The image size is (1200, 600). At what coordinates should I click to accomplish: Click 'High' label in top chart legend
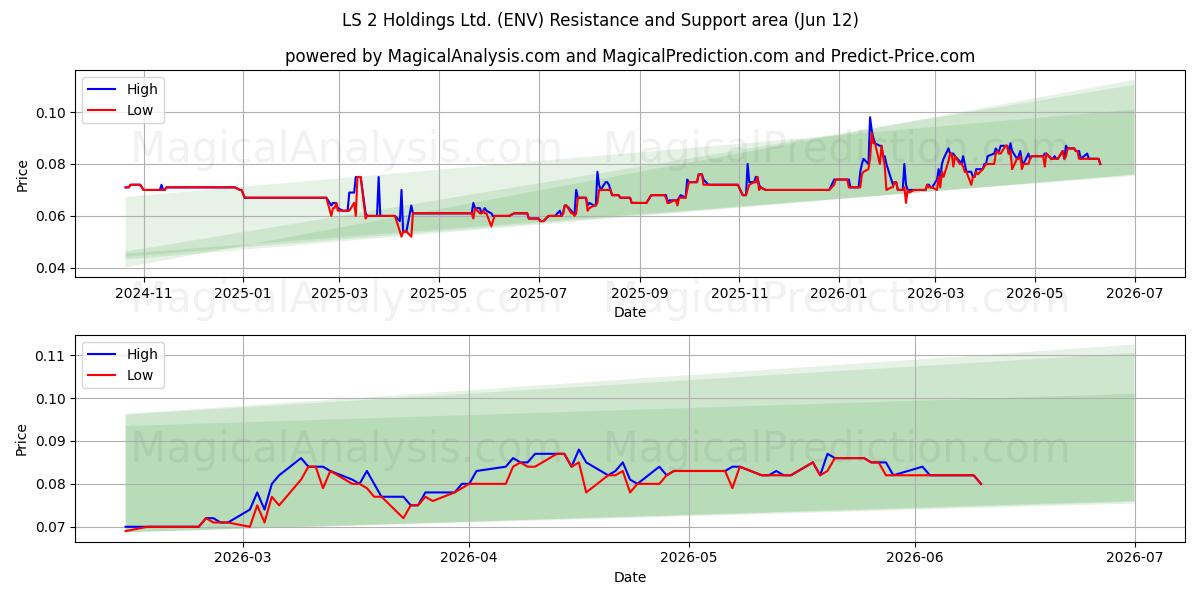[142, 89]
